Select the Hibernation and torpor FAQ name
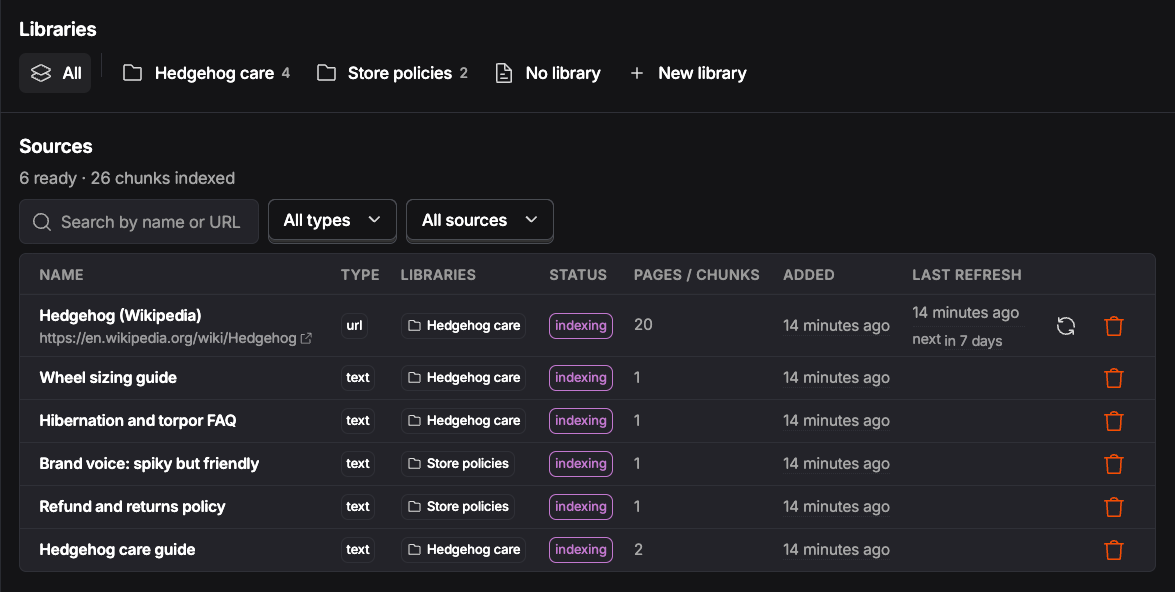This screenshot has width=1175, height=592. coord(138,421)
